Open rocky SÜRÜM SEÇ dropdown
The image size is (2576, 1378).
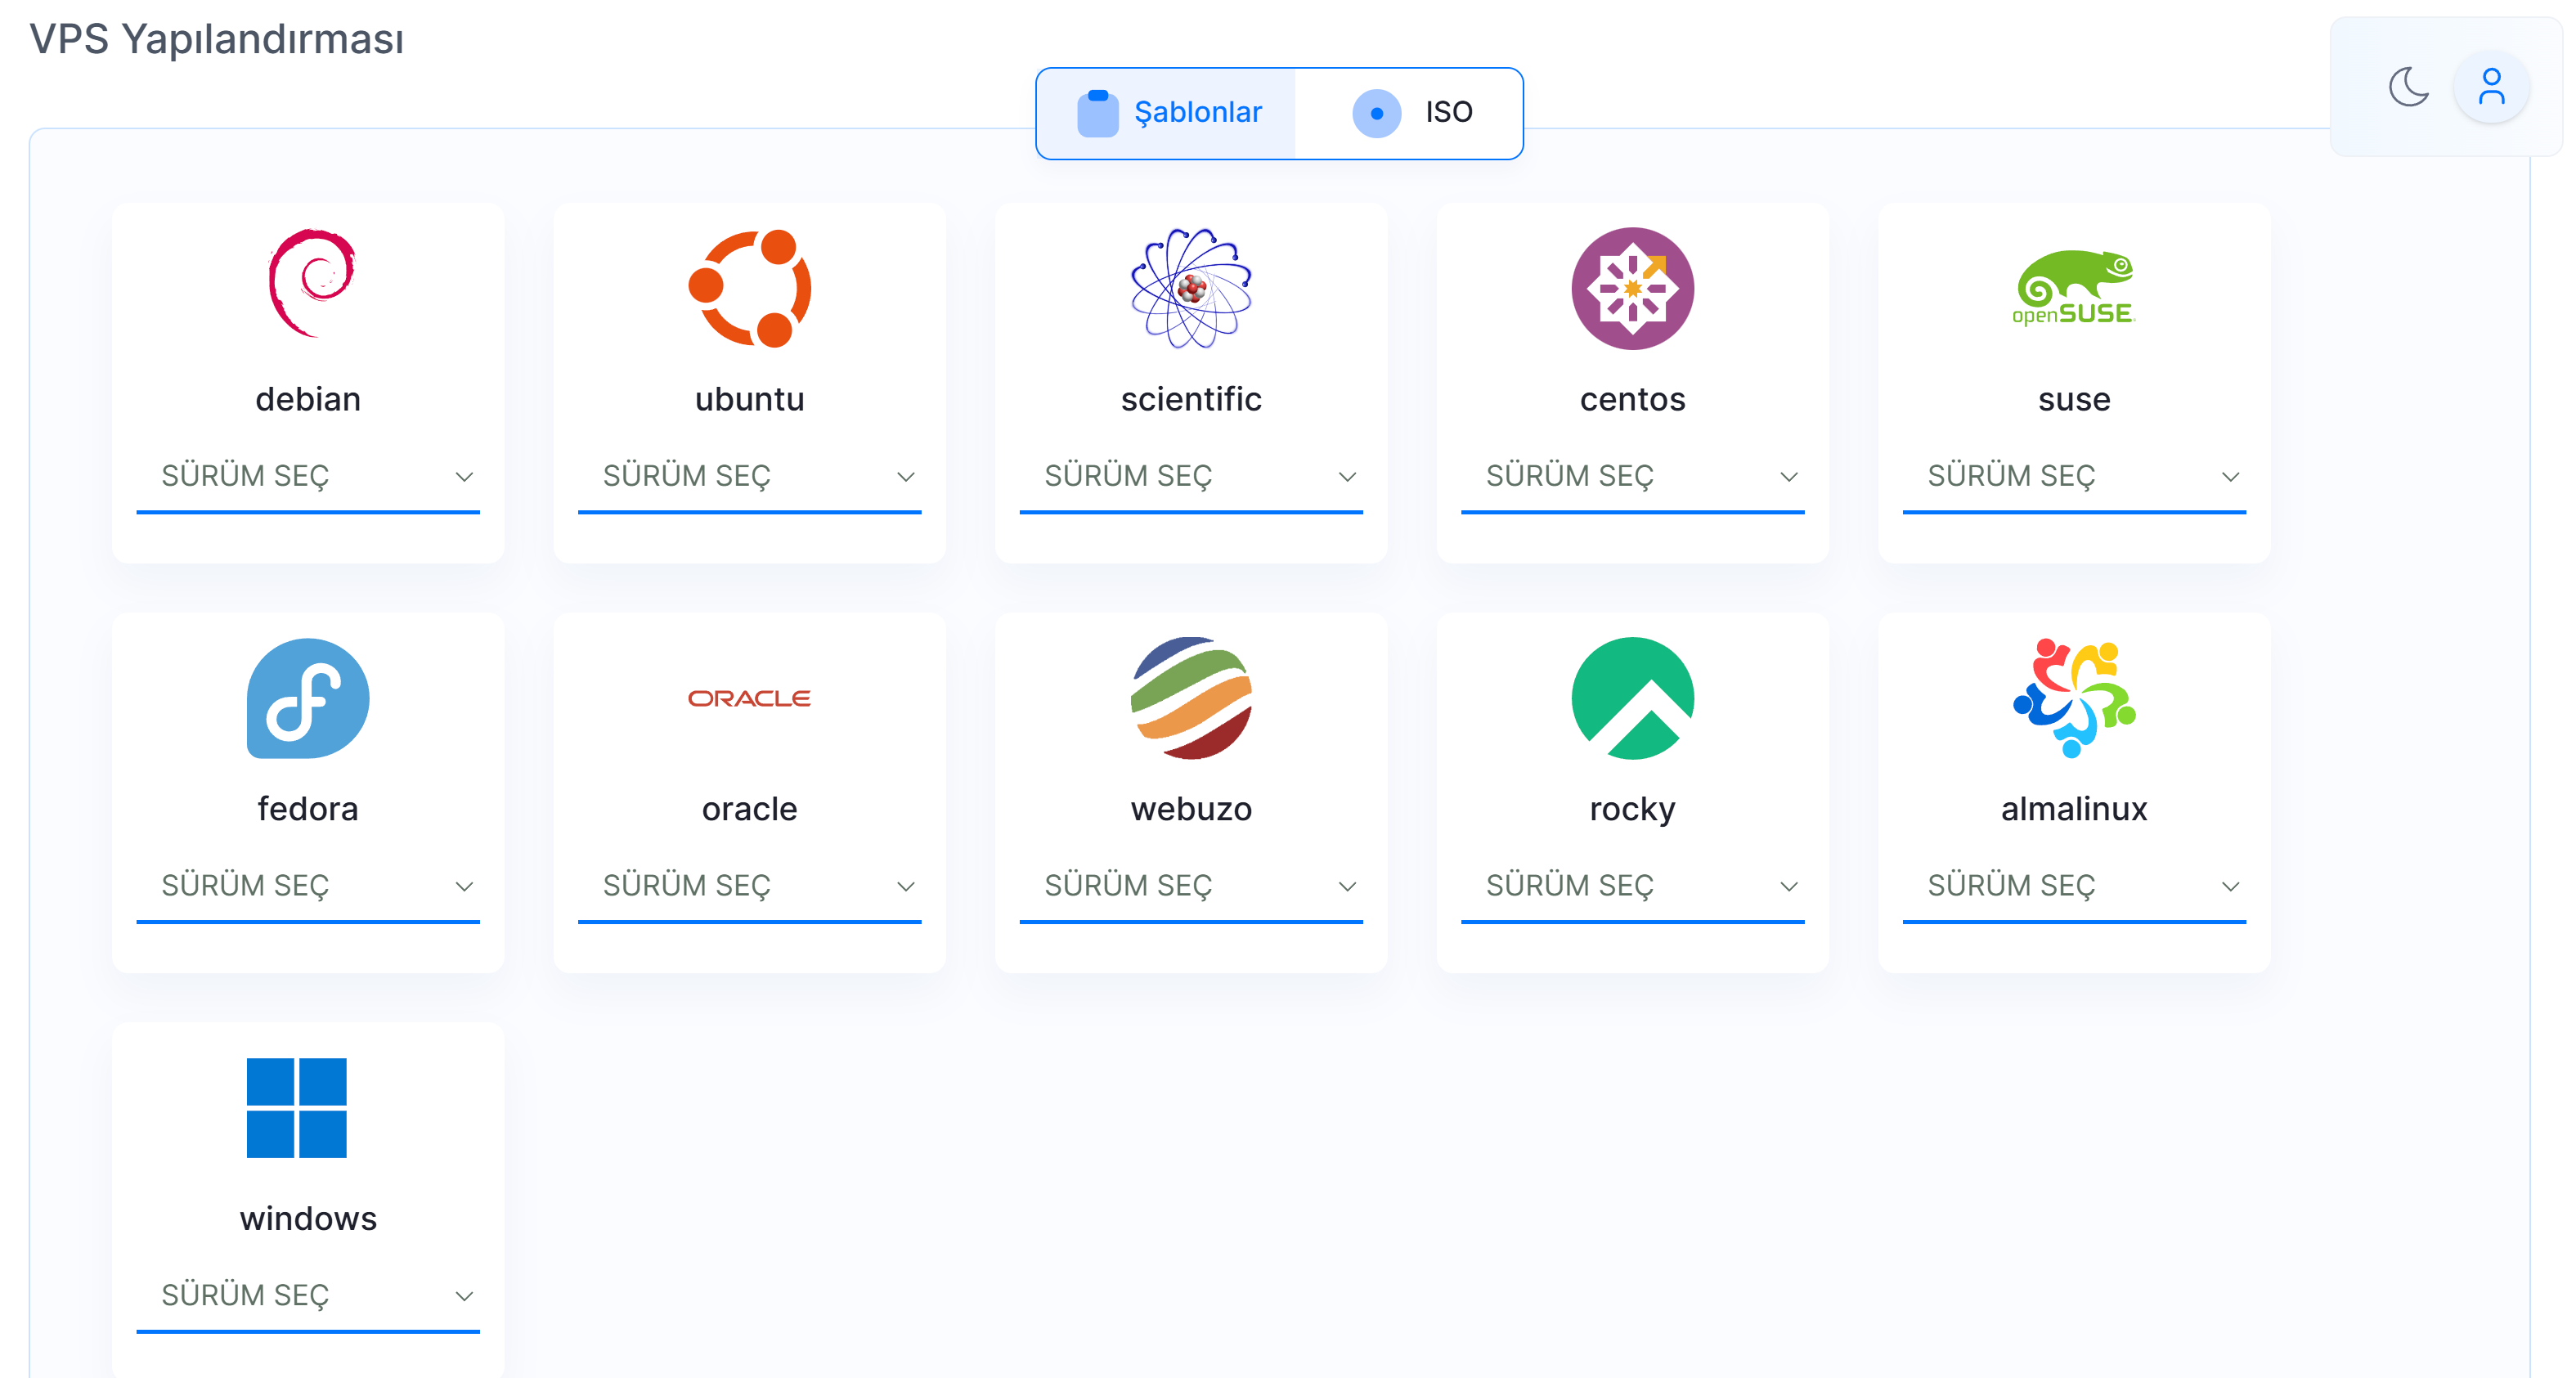tap(1632, 887)
